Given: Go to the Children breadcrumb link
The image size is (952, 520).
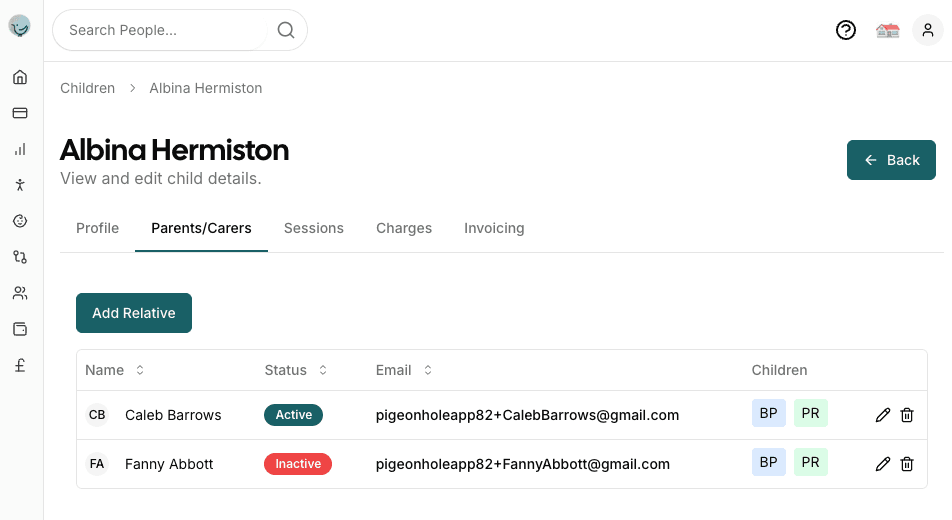Looking at the screenshot, I should click(88, 88).
